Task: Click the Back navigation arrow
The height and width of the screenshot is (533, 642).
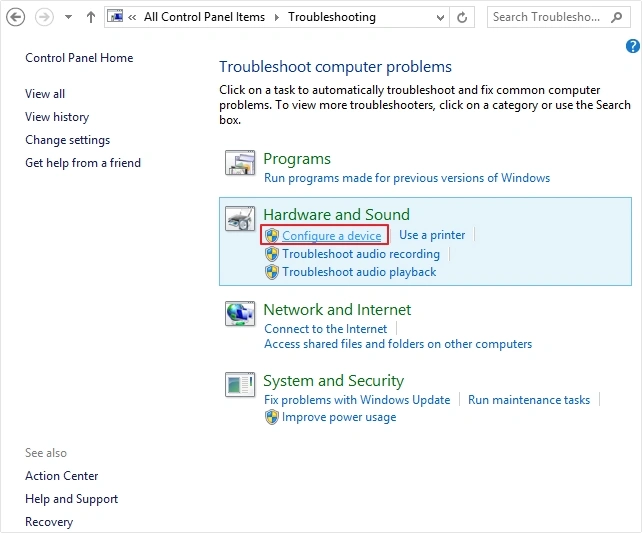Action: click(x=16, y=17)
